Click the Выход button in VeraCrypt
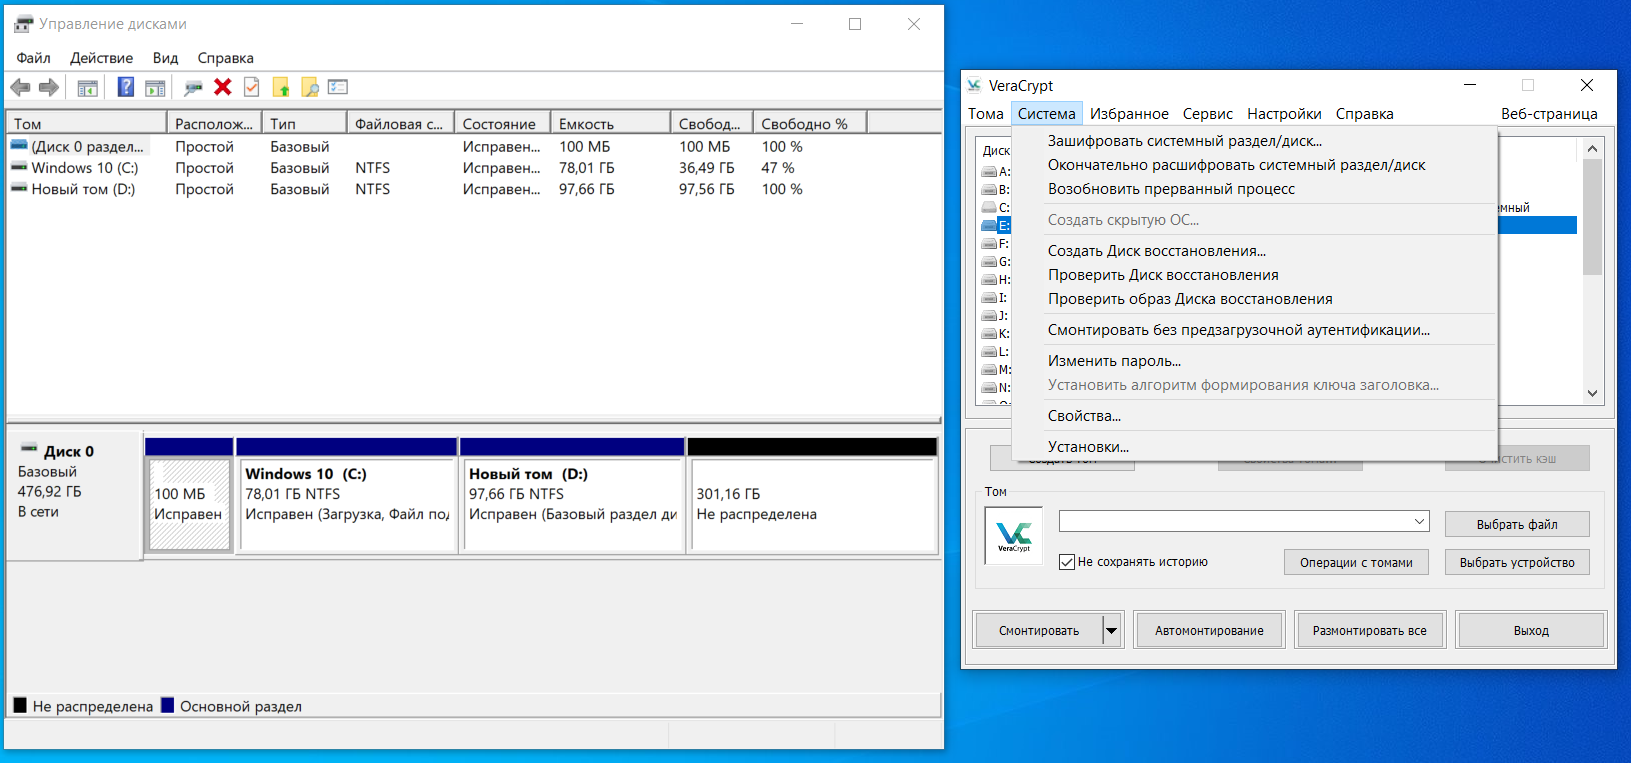The height and width of the screenshot is (763, 1631). (x=1531, y=631)
